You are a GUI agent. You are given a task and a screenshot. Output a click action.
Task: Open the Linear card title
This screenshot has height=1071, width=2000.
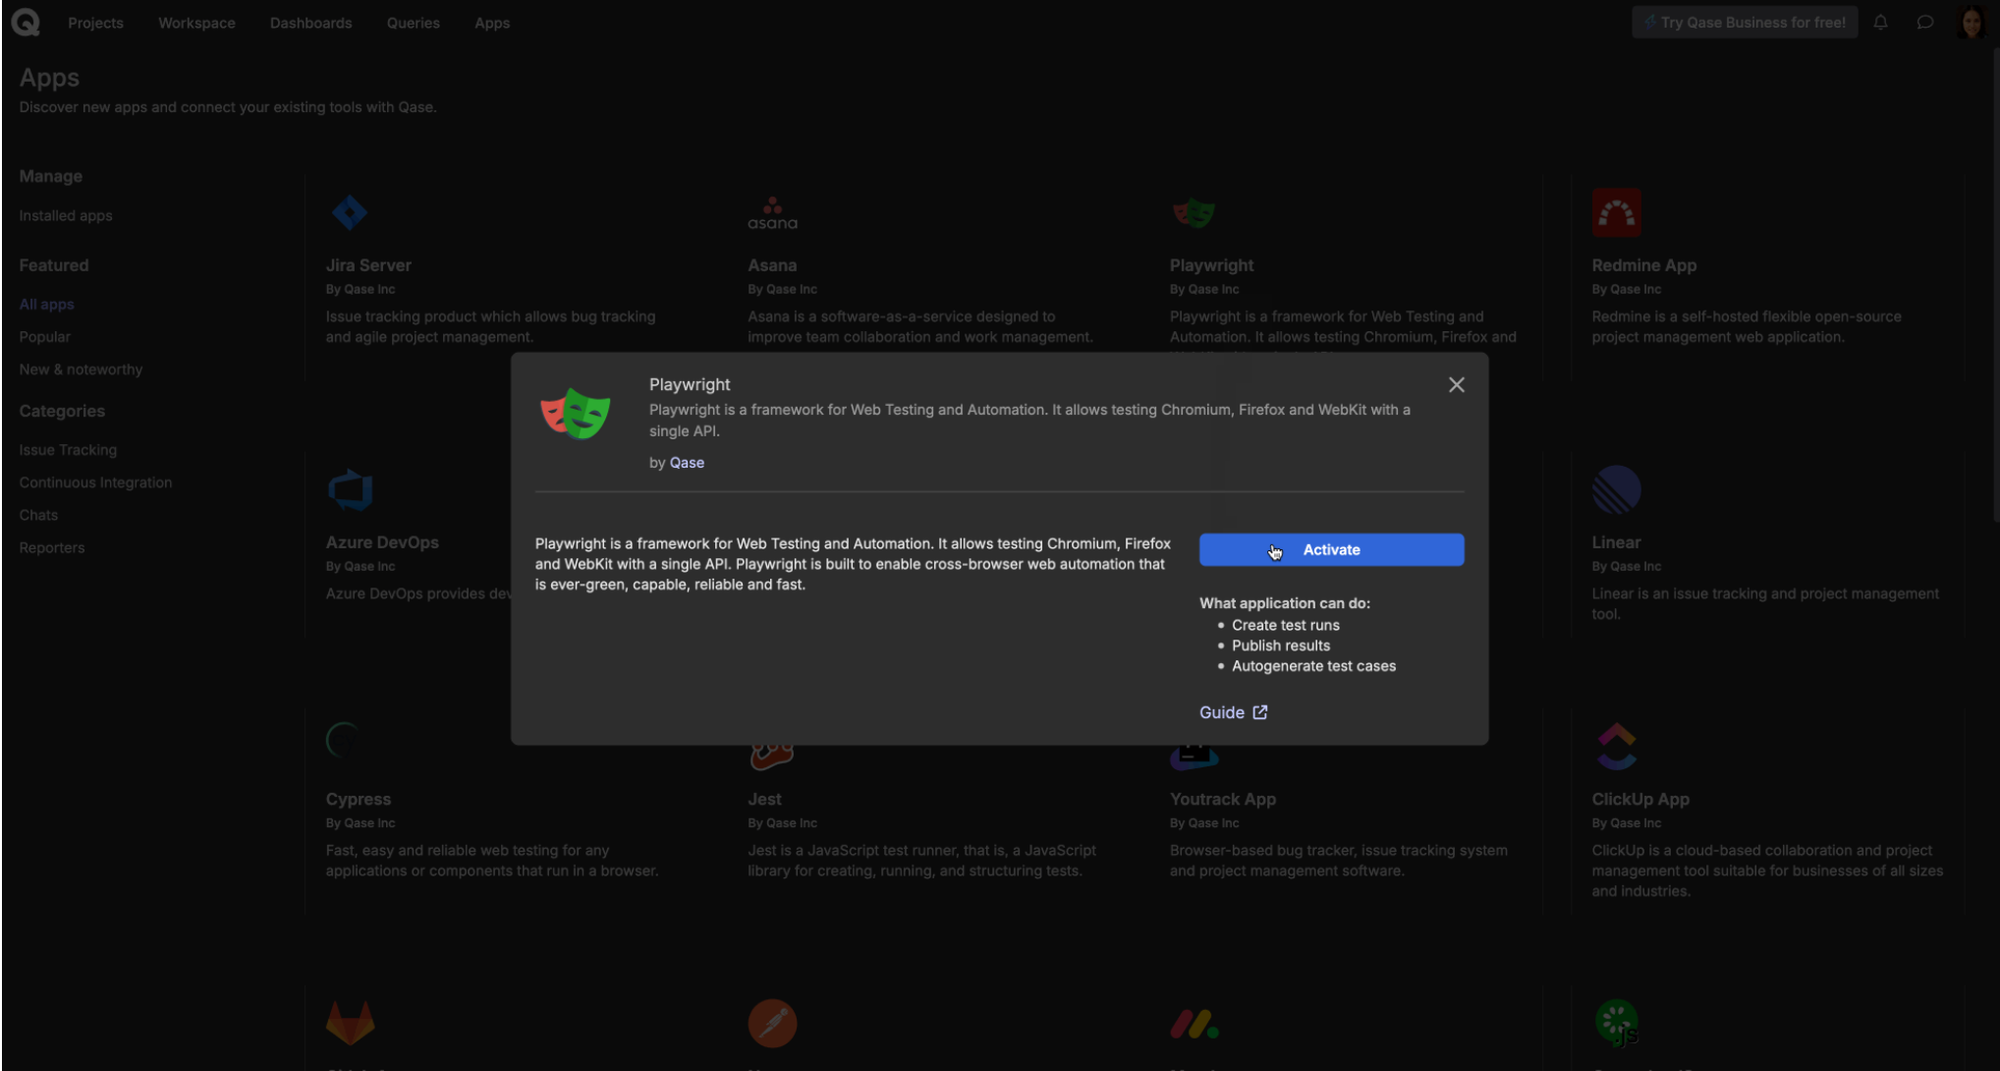tap(1616, 542)
